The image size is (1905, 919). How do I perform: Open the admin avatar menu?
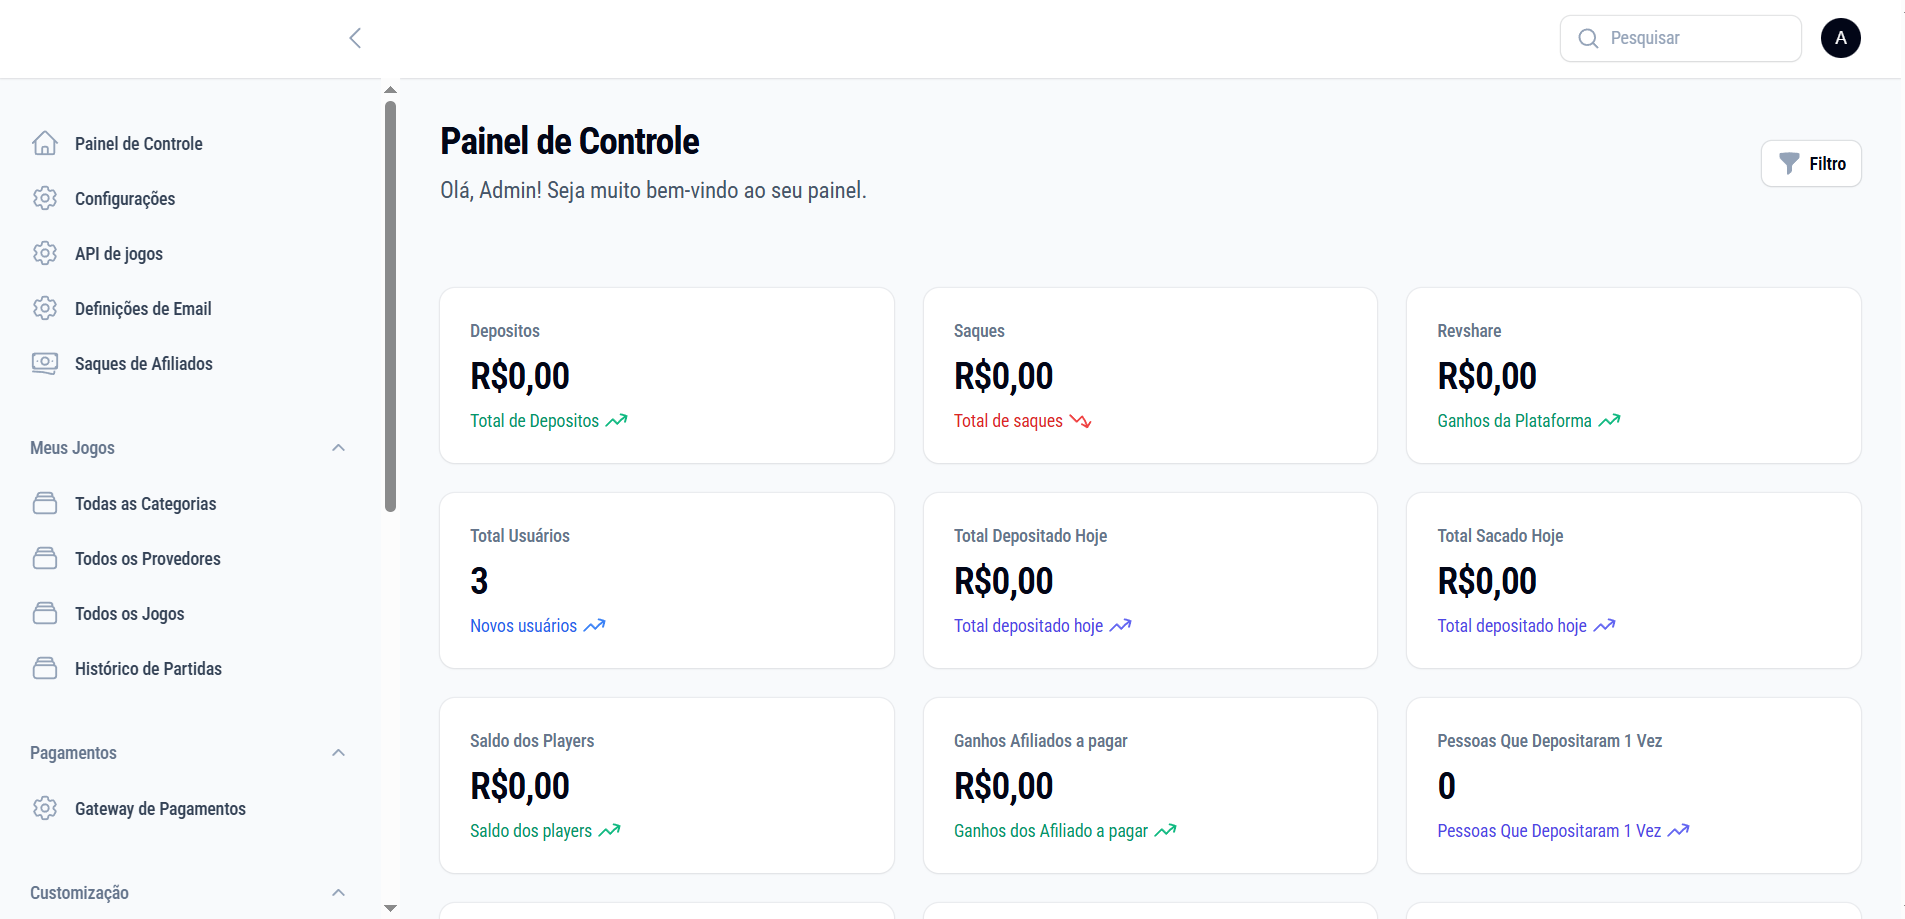pyautogui.click(x=1840, y=38)
